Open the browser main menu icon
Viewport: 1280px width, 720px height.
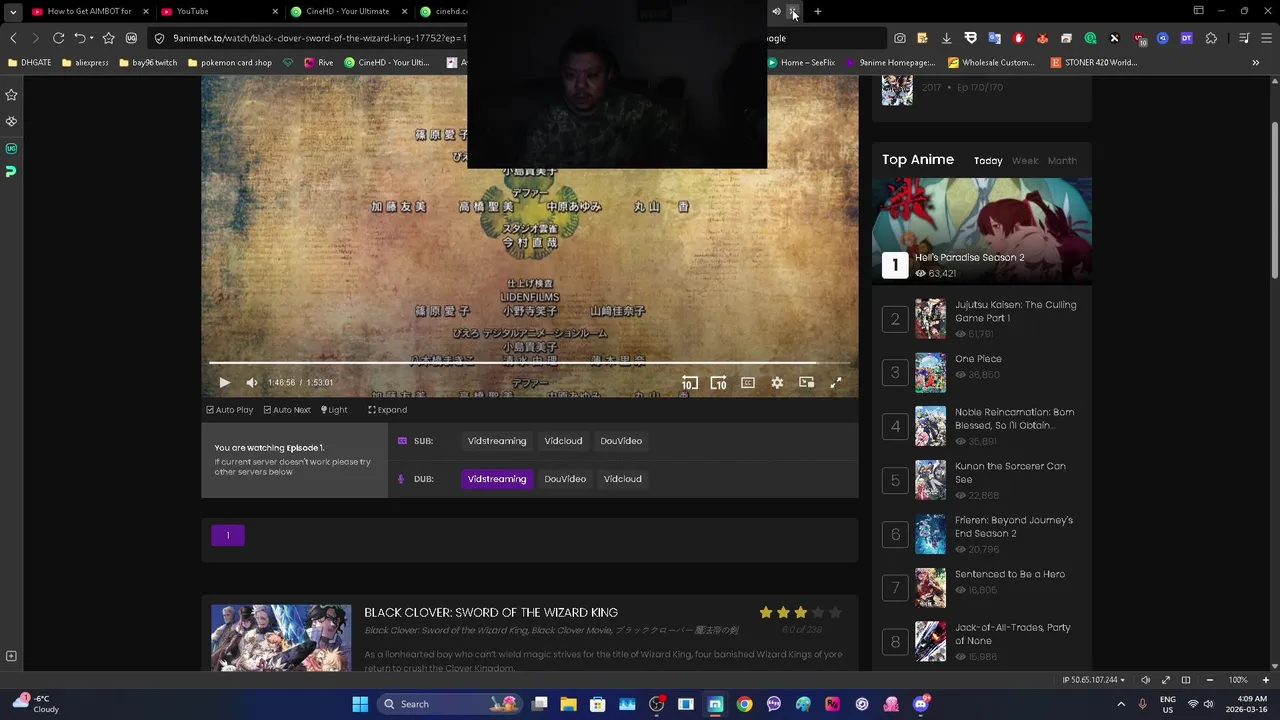click(x=1267, y=38)
